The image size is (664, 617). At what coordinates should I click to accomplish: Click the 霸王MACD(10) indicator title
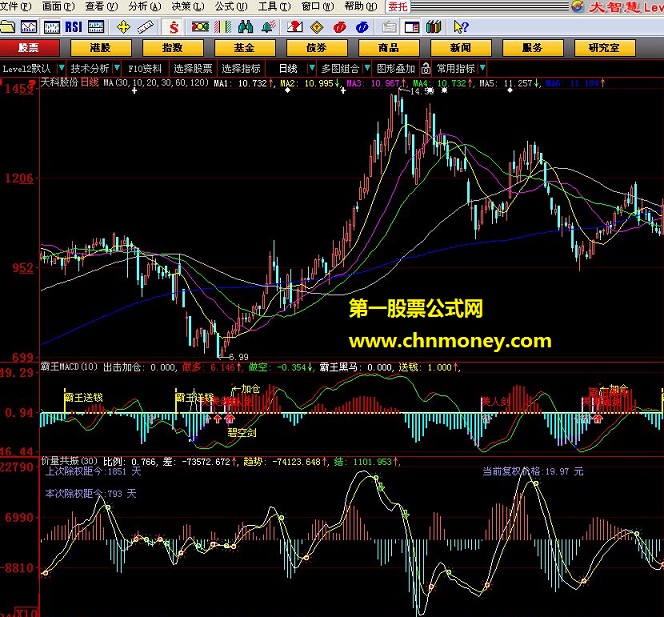69,367
